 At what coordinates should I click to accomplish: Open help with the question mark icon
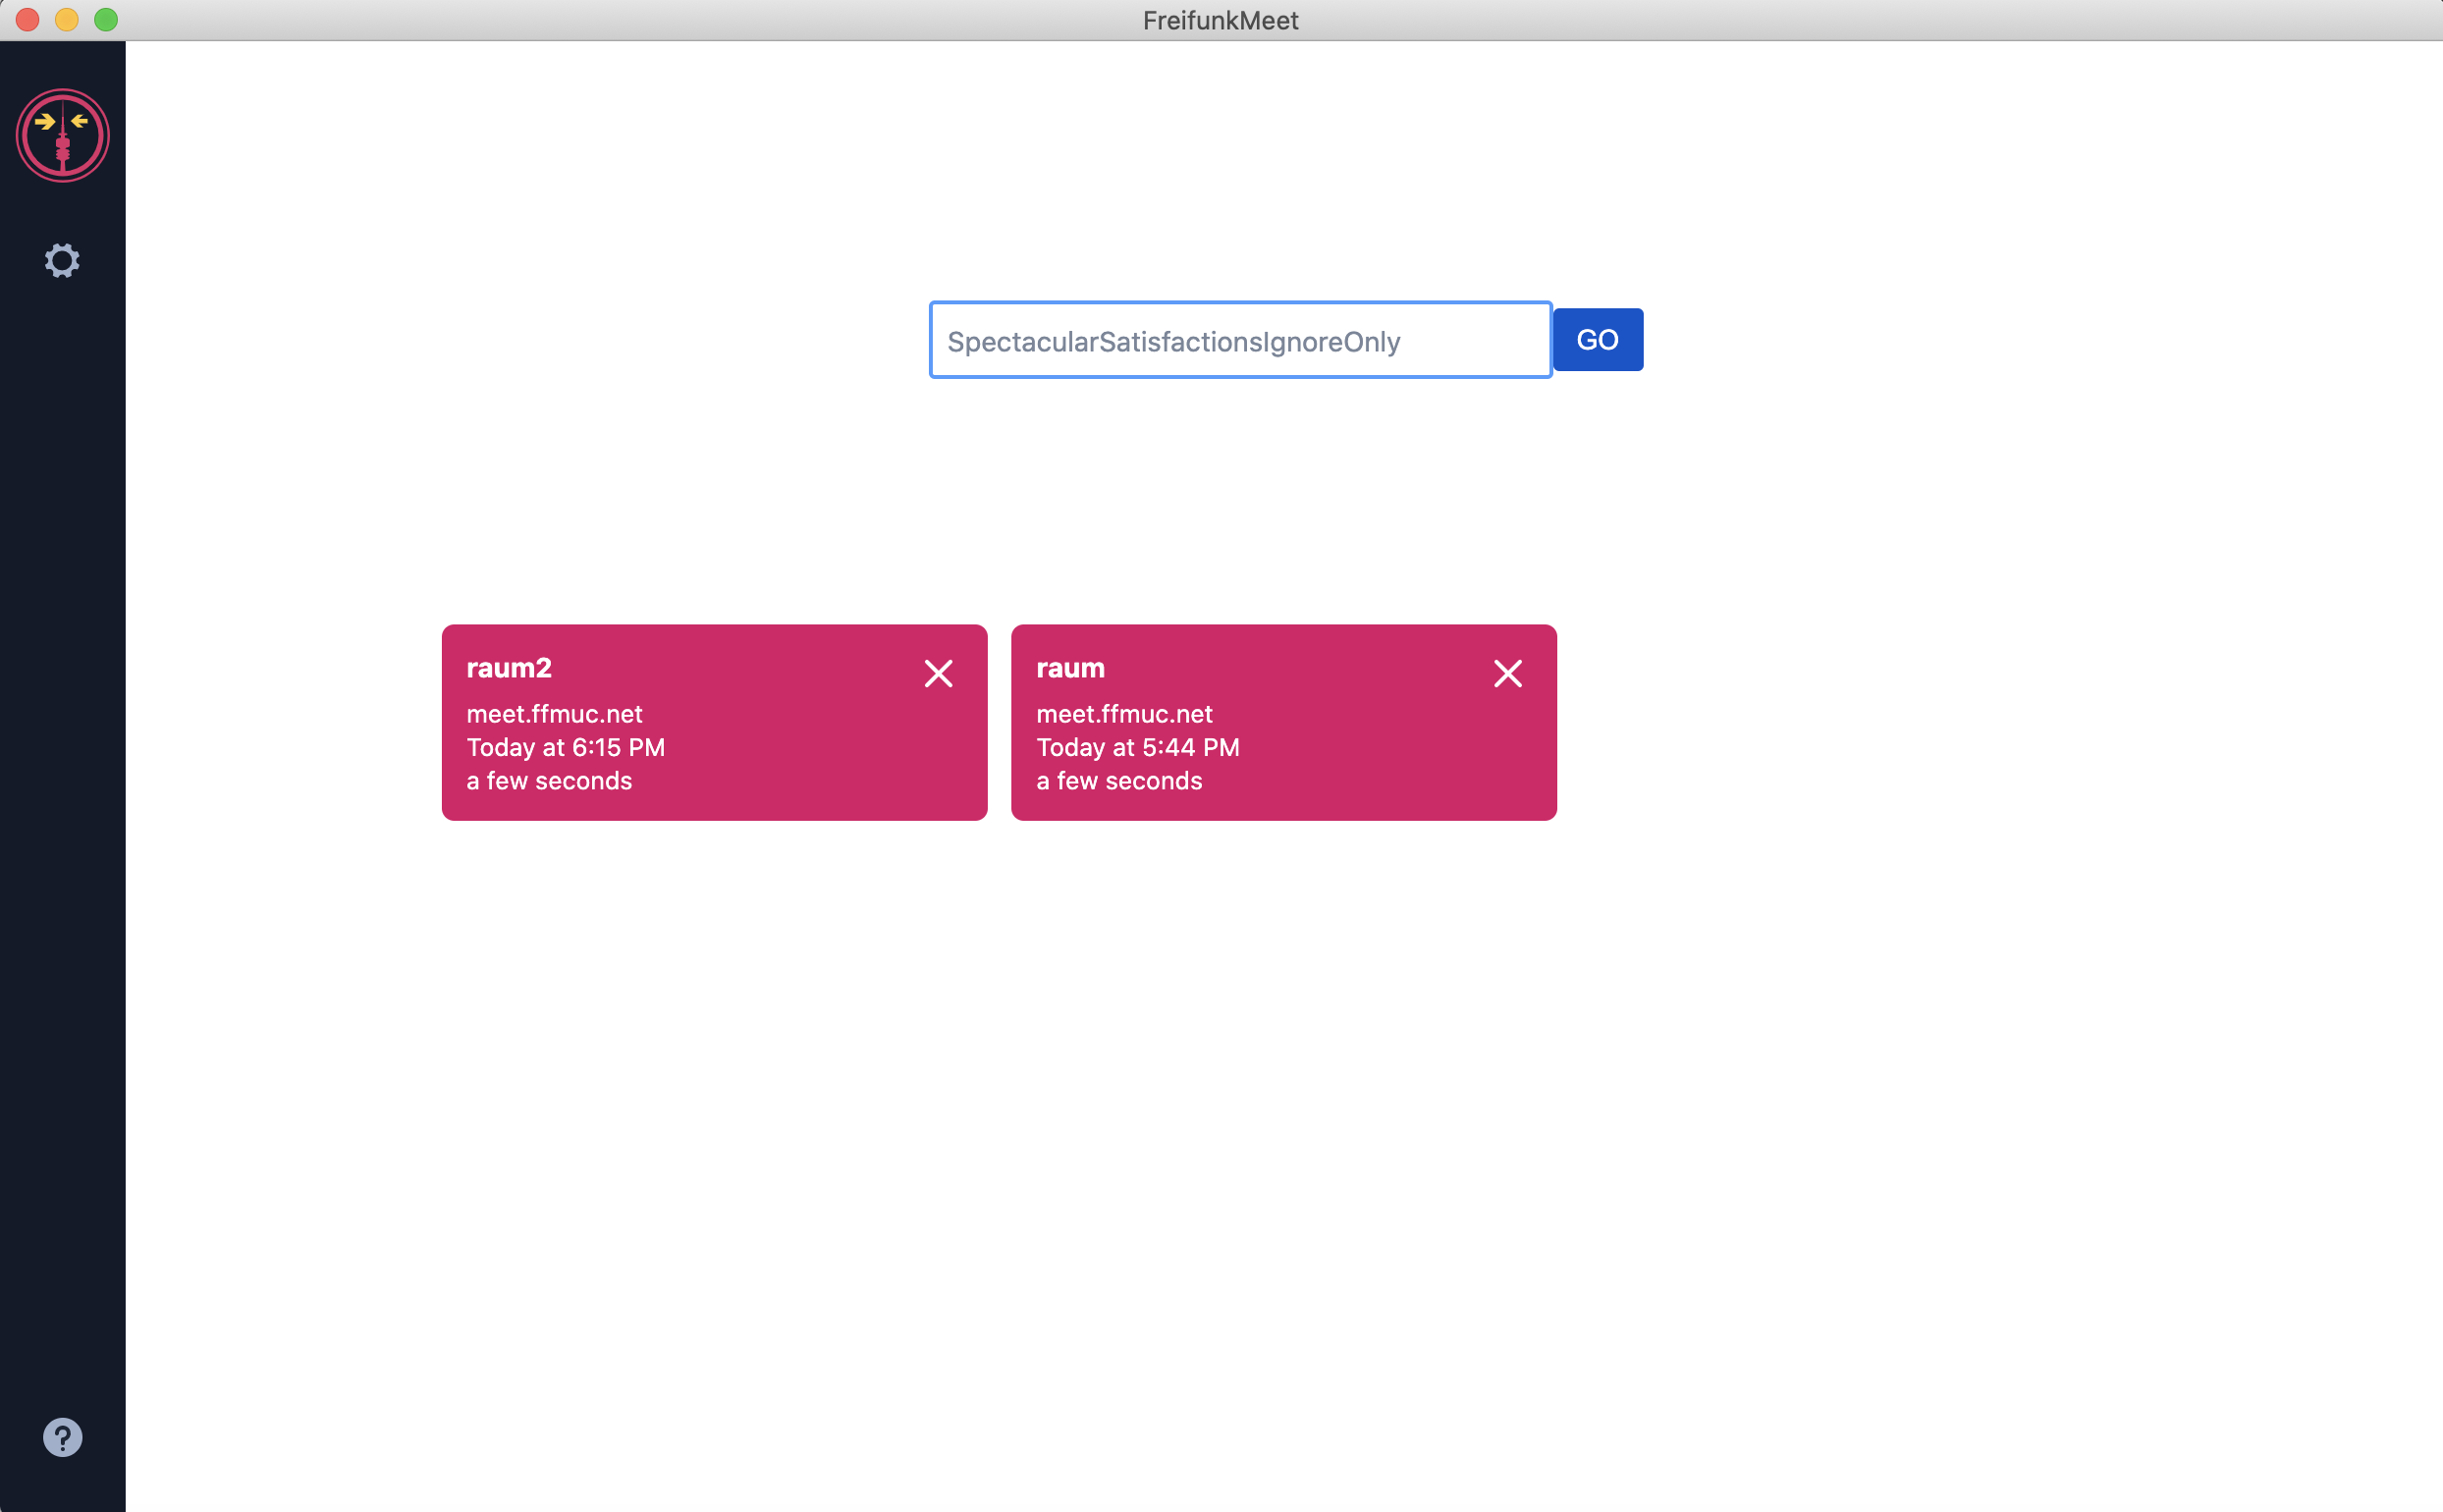[62, 1437]
